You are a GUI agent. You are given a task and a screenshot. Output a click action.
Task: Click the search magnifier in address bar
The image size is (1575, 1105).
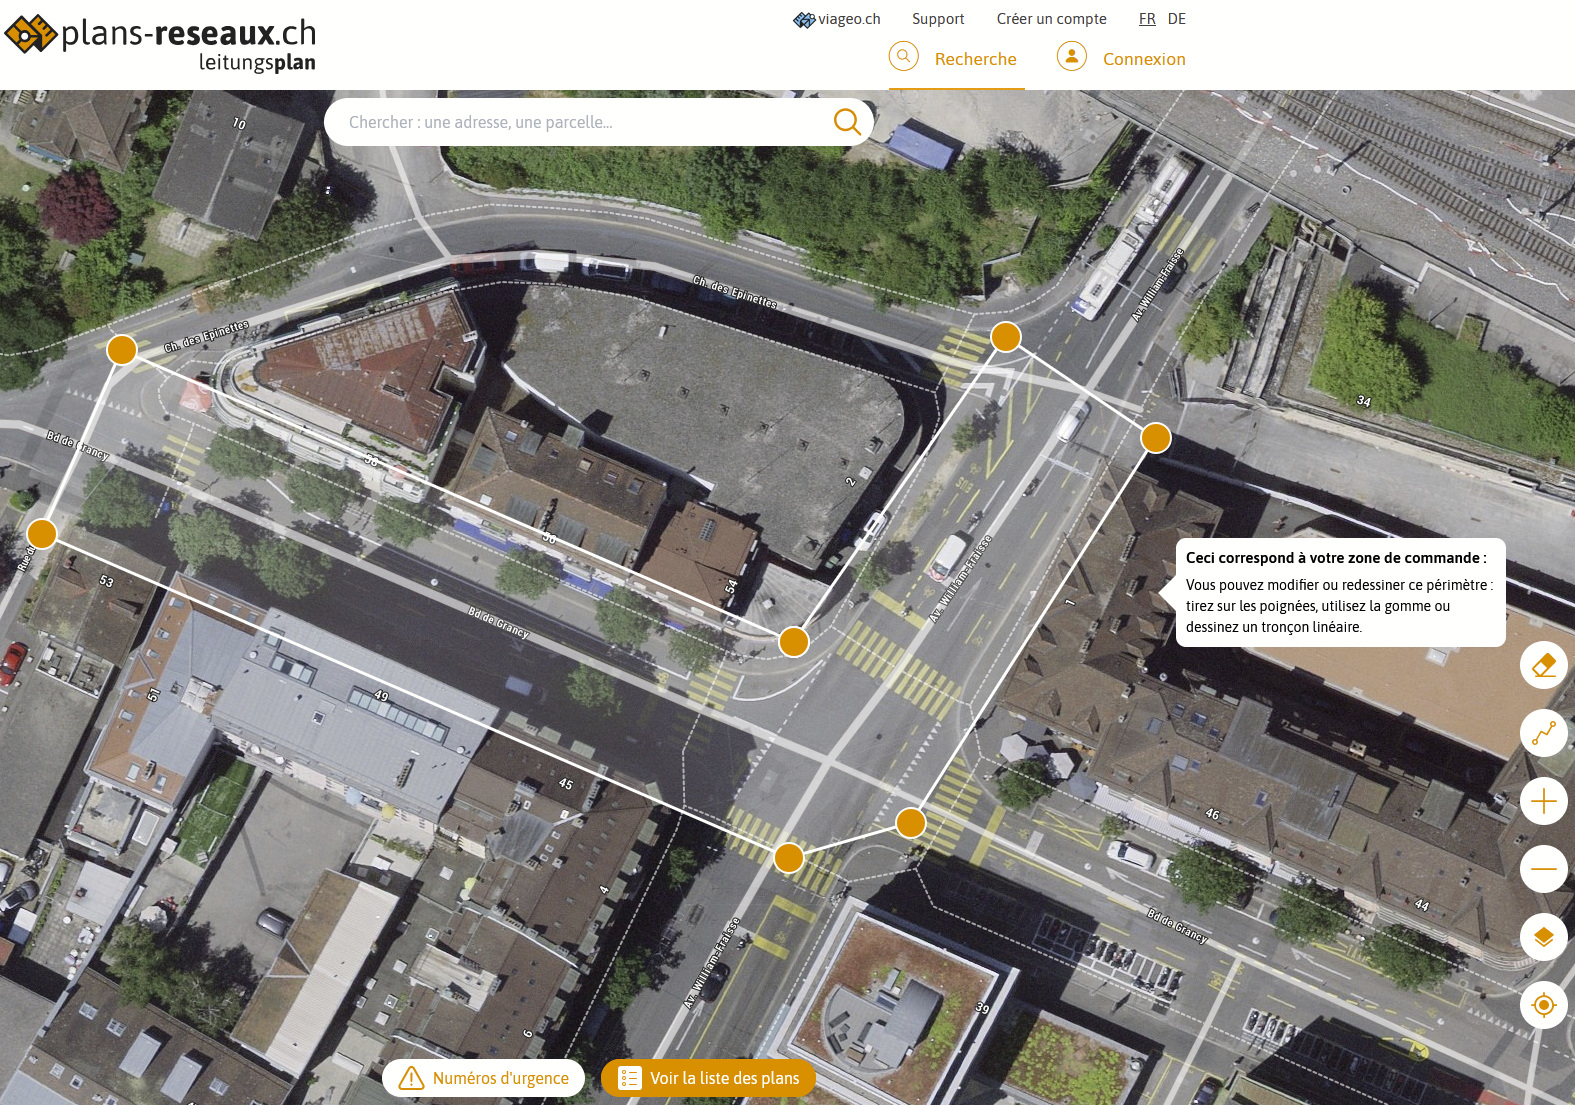click(846, 122)
